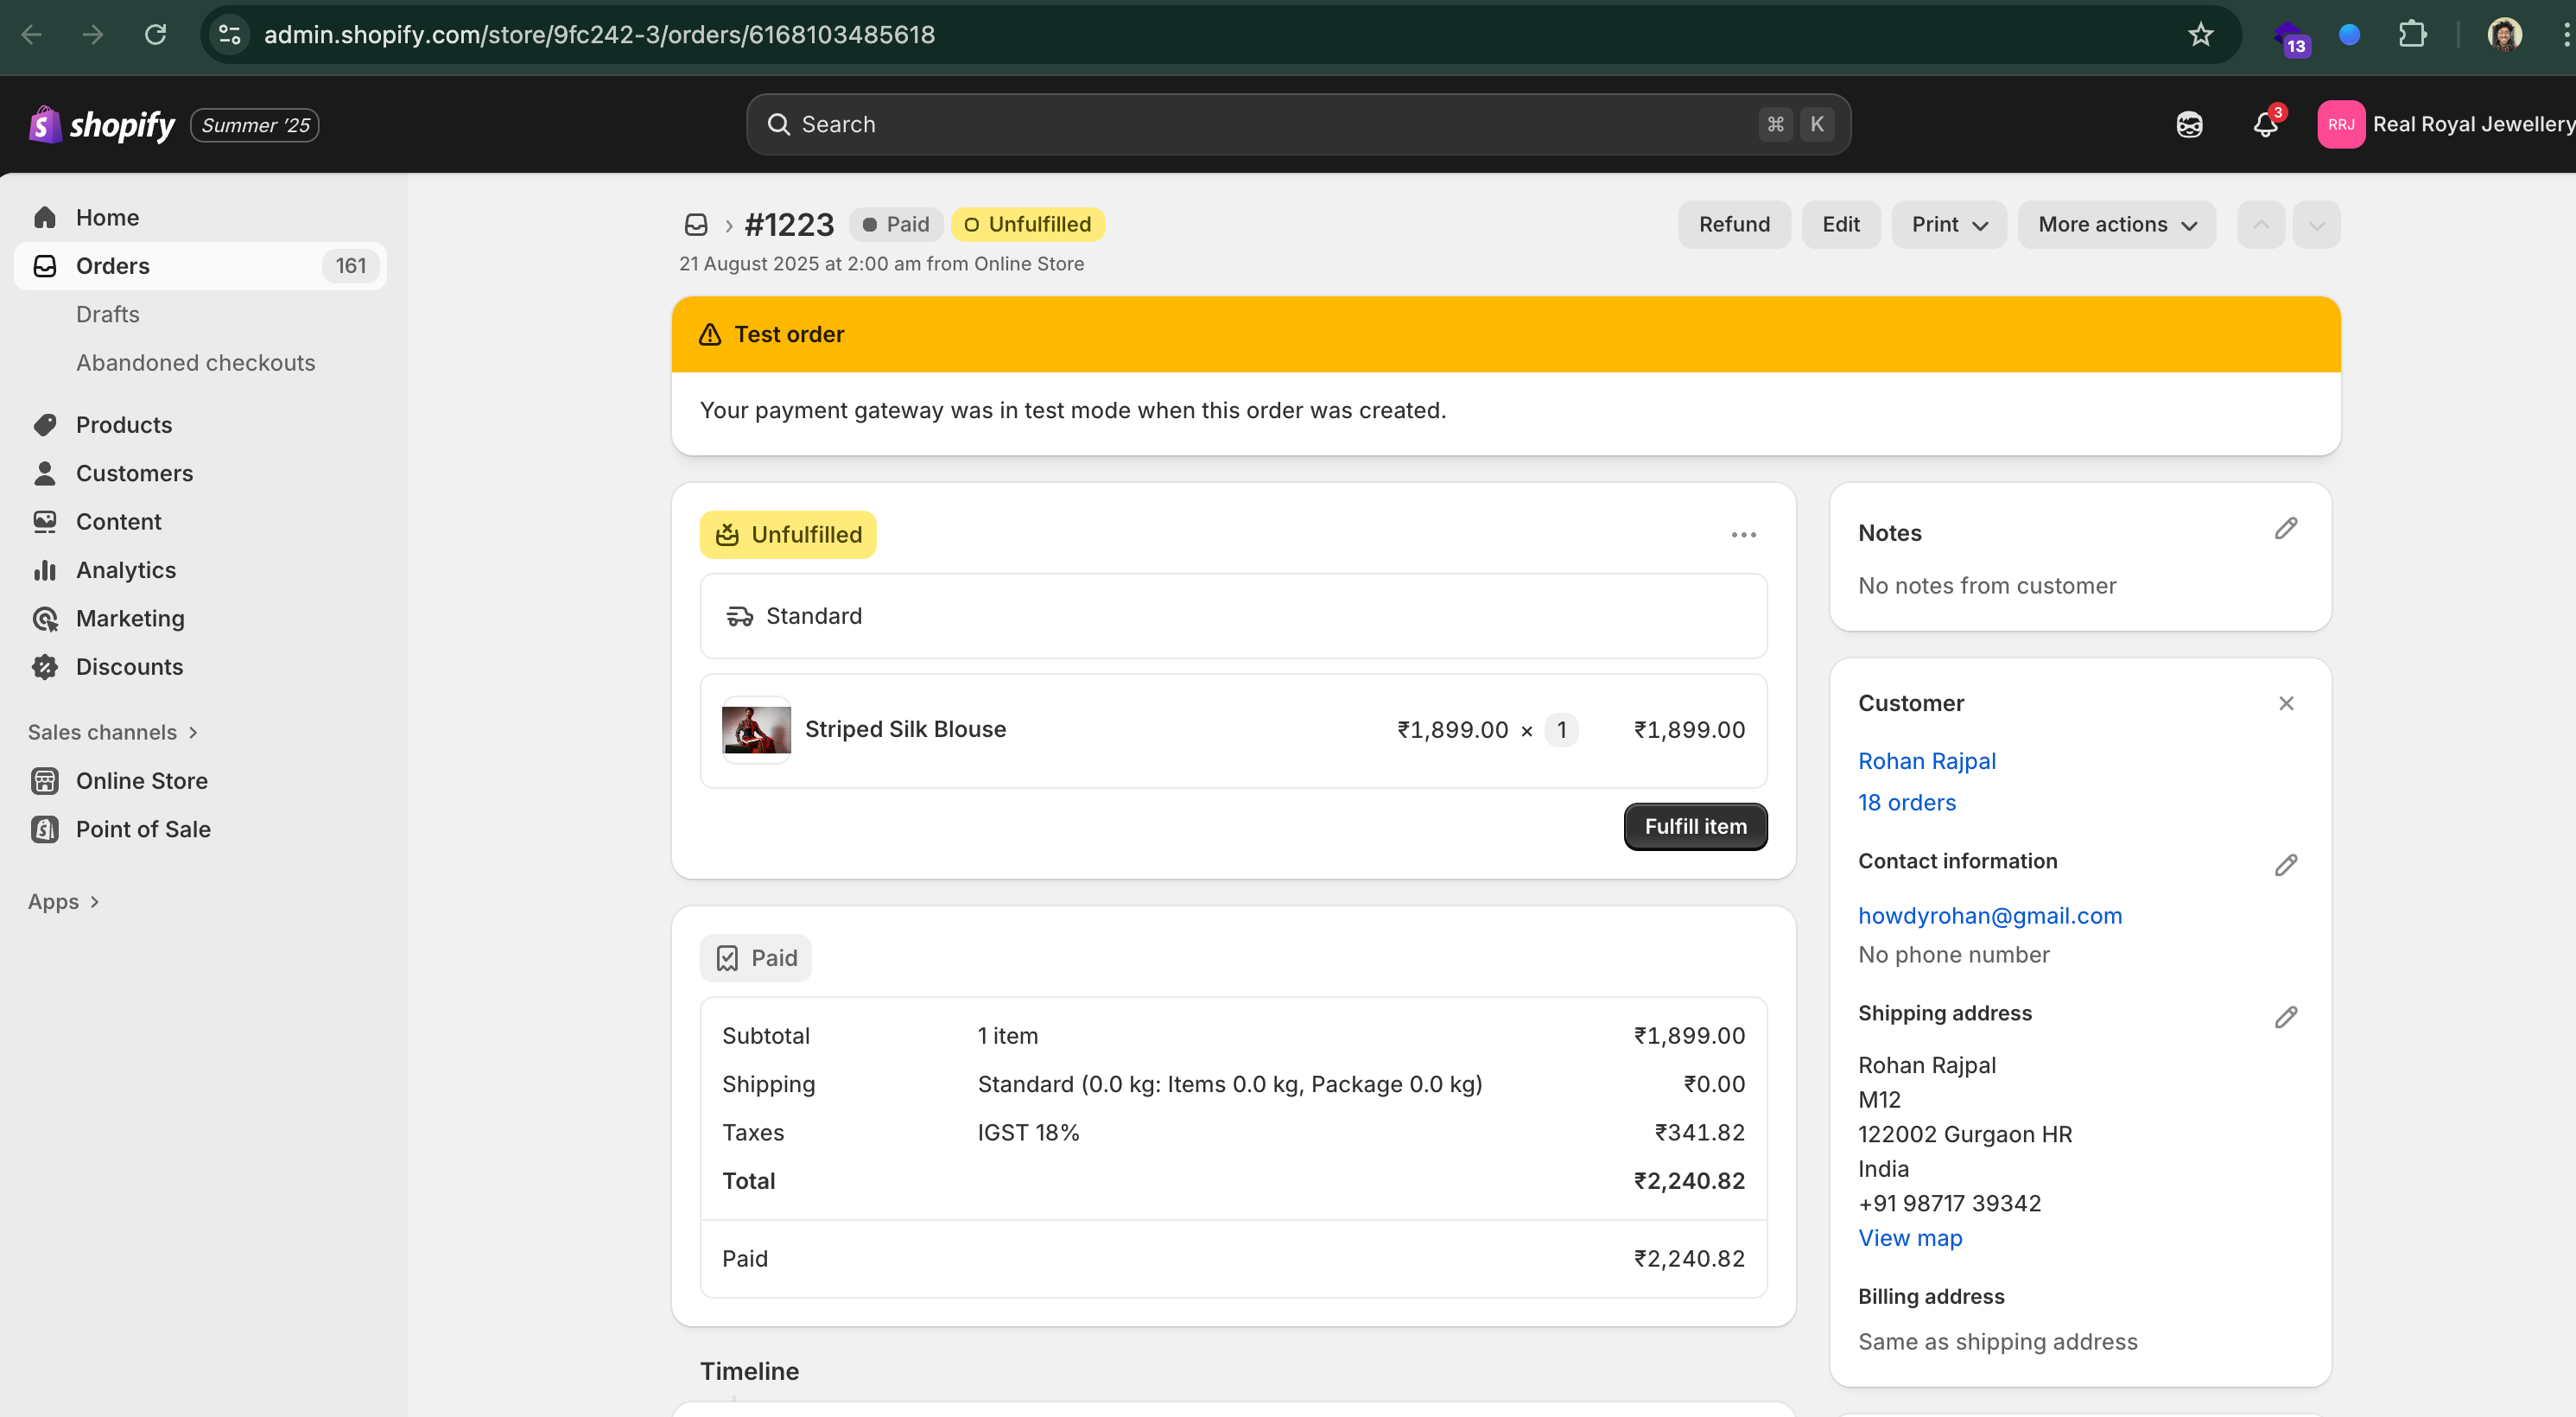Click the orders inbox breadcrumb icon
2576x1417 pixels.
pyautogui.click(x=696, y=225)
